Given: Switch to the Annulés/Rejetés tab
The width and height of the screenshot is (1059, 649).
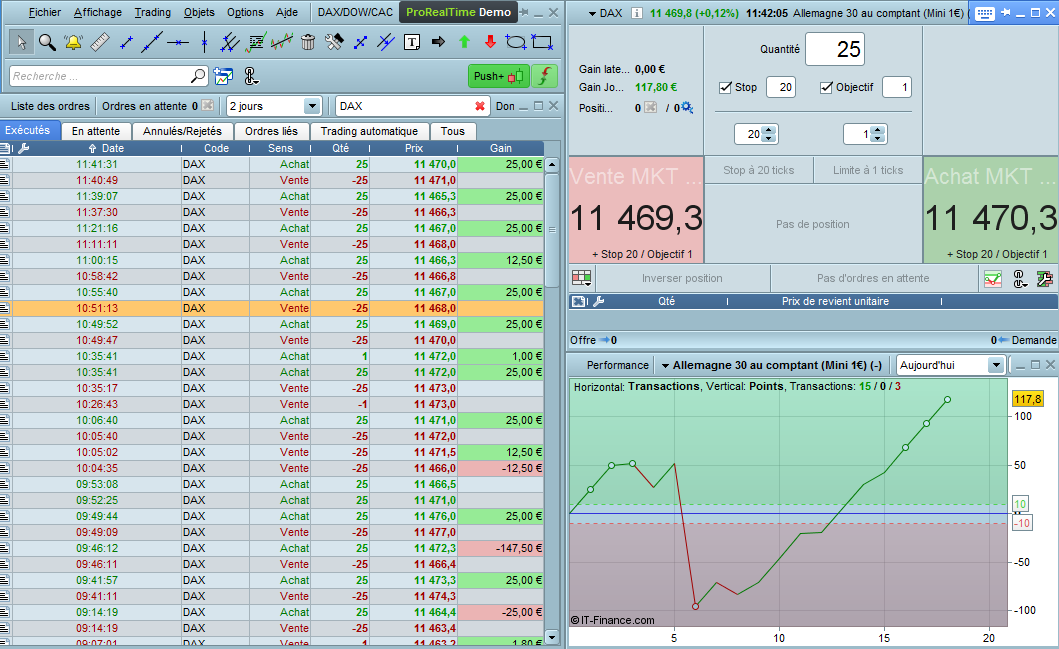Looking at the screenshot, I should 182,131.
